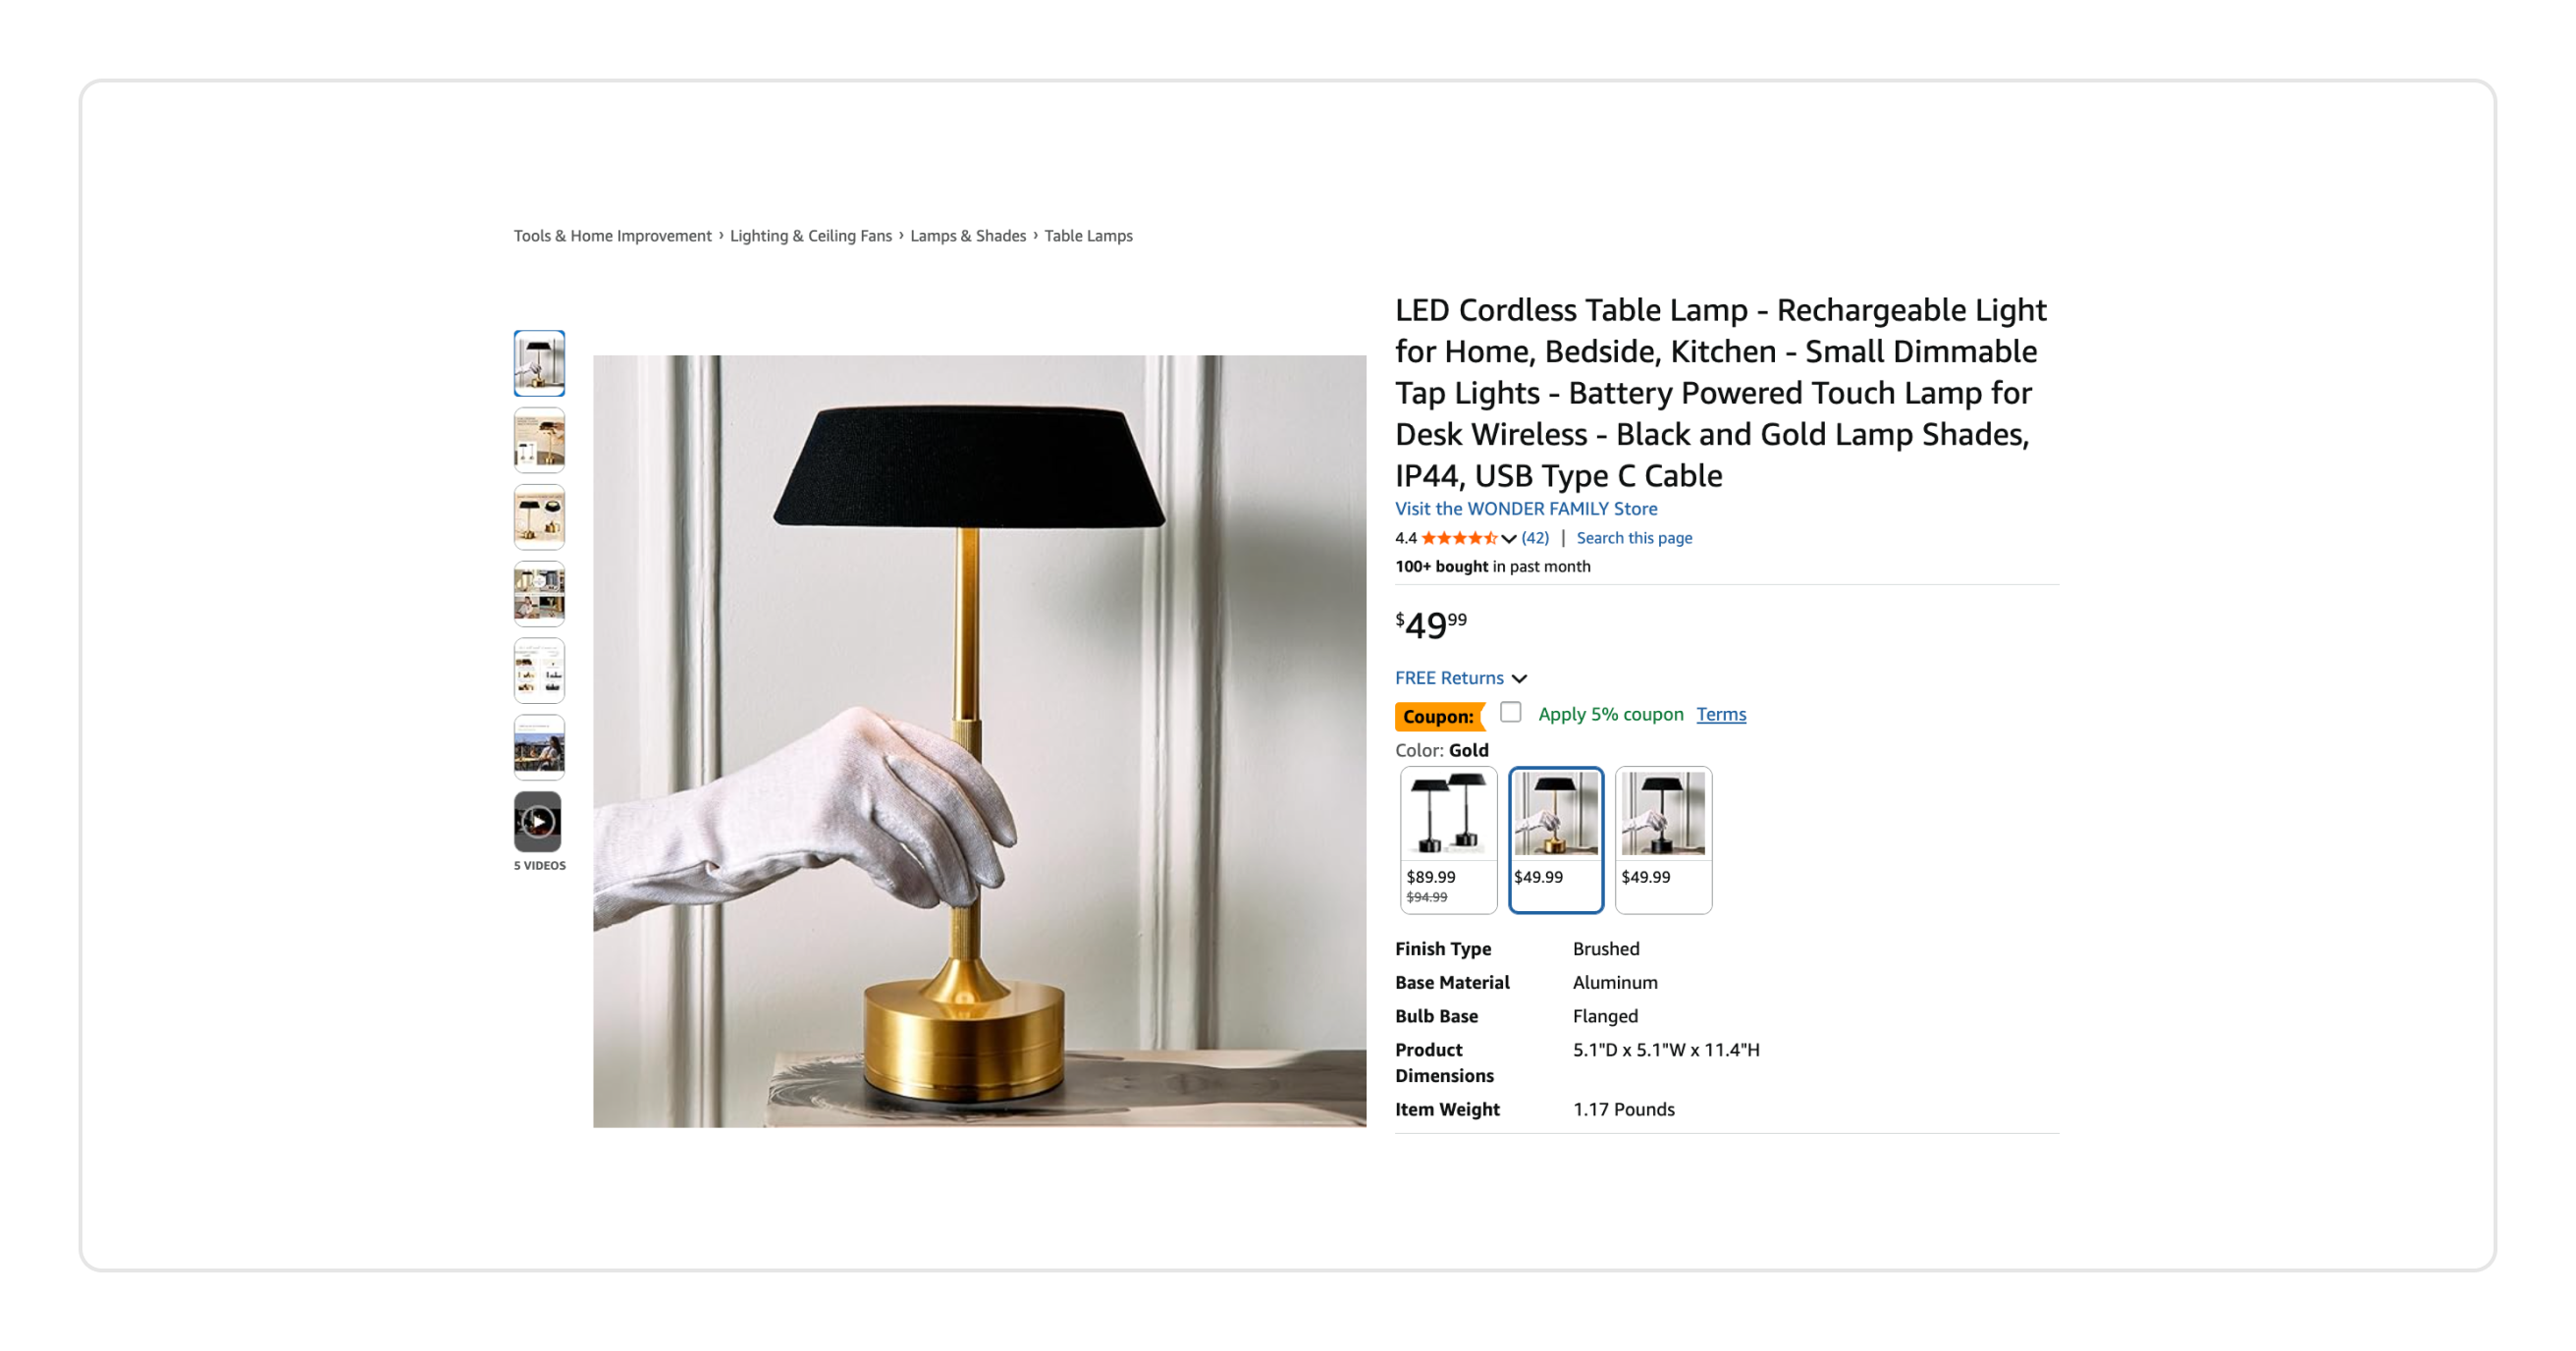Choose the two-pack black swatch at $89.99

[1448, 840]
